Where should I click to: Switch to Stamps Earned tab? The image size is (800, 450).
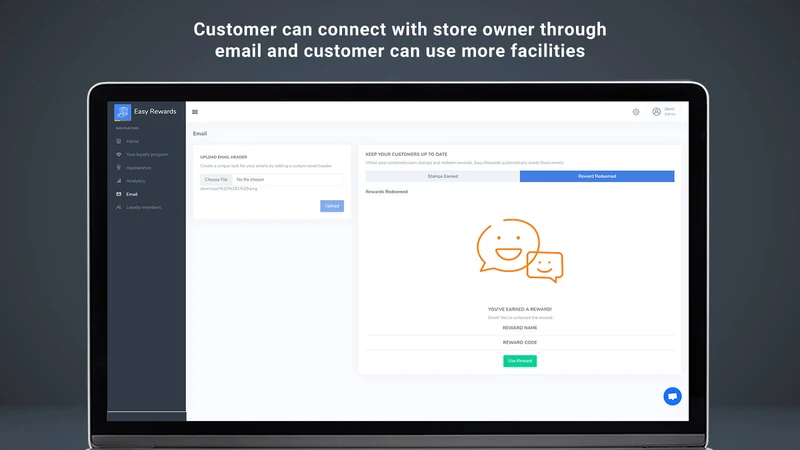coord(443,177)
